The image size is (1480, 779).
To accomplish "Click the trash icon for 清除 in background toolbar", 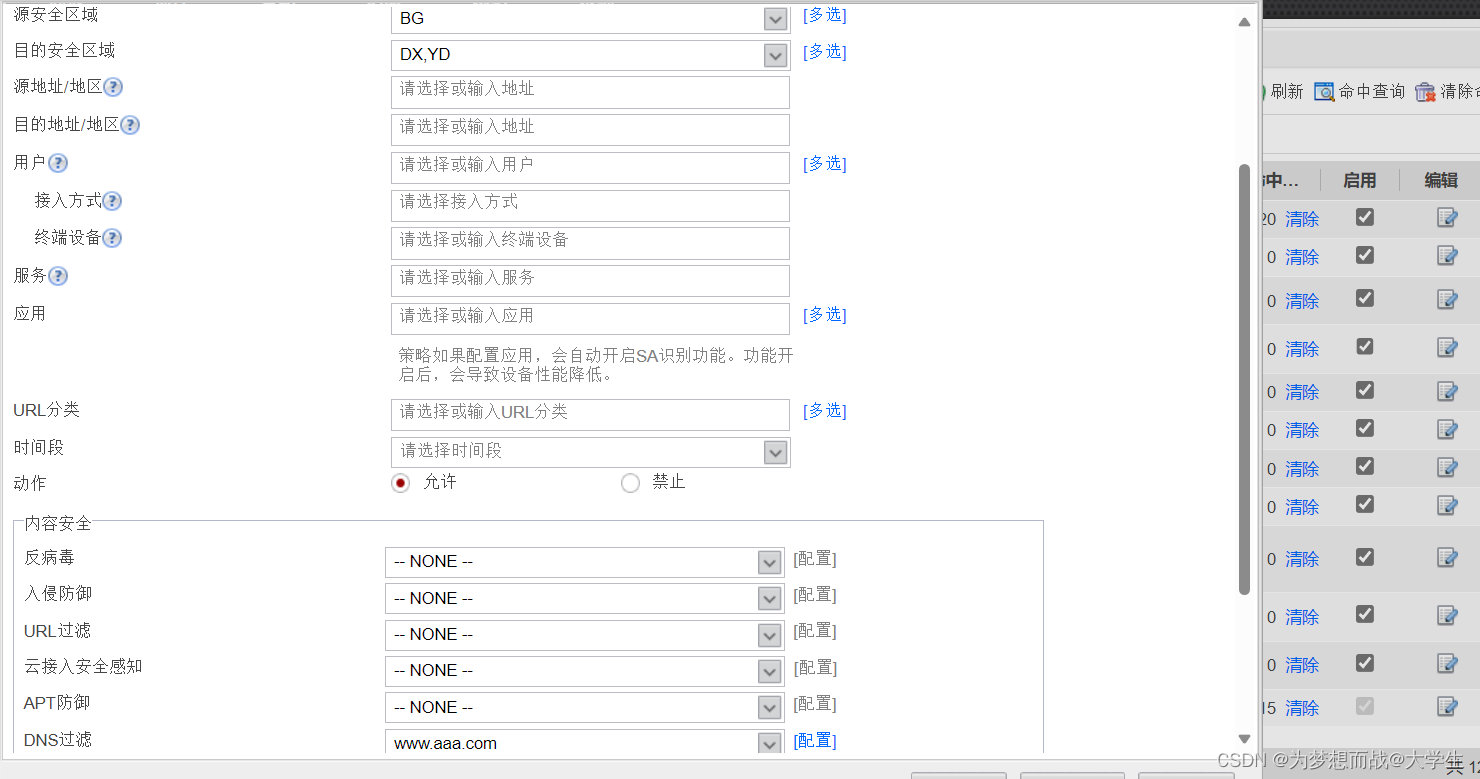I will click(x=1425, y=91).
